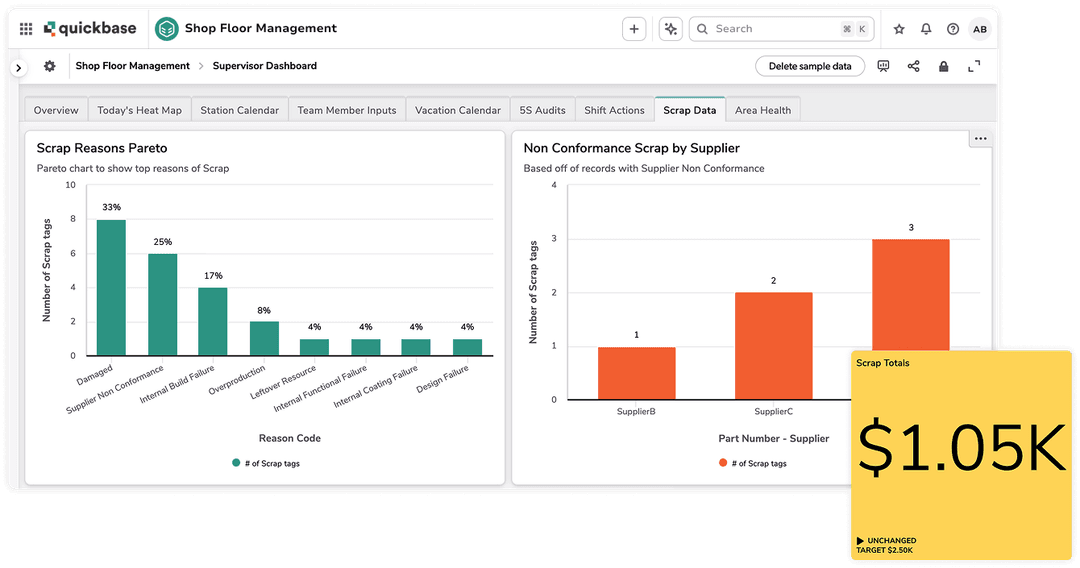Image resolution: width=1080 pixels, height=568 pixels.
Task: Click Delete sample data button
Action: [x=810, y=66]
